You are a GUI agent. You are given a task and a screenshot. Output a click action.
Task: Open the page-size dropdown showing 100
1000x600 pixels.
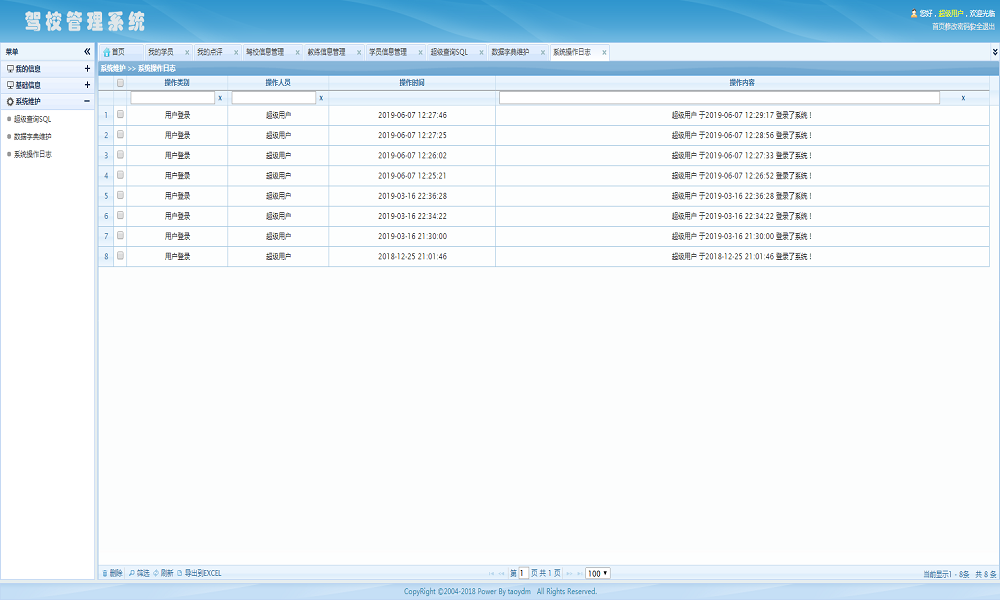(x=598, y=573)
